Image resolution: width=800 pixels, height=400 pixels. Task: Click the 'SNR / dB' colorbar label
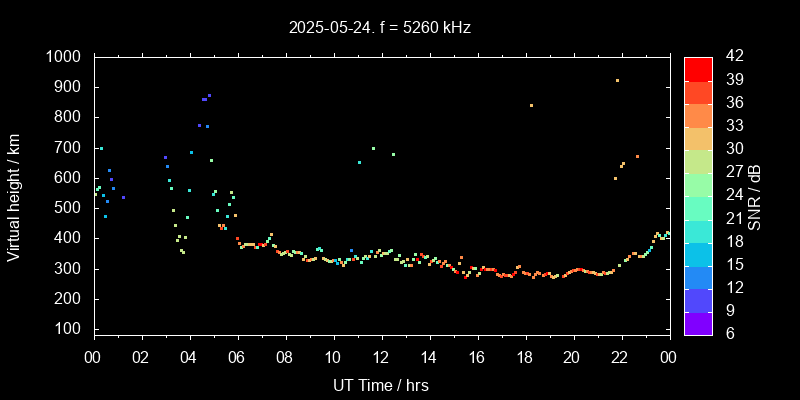click(755, 196)
